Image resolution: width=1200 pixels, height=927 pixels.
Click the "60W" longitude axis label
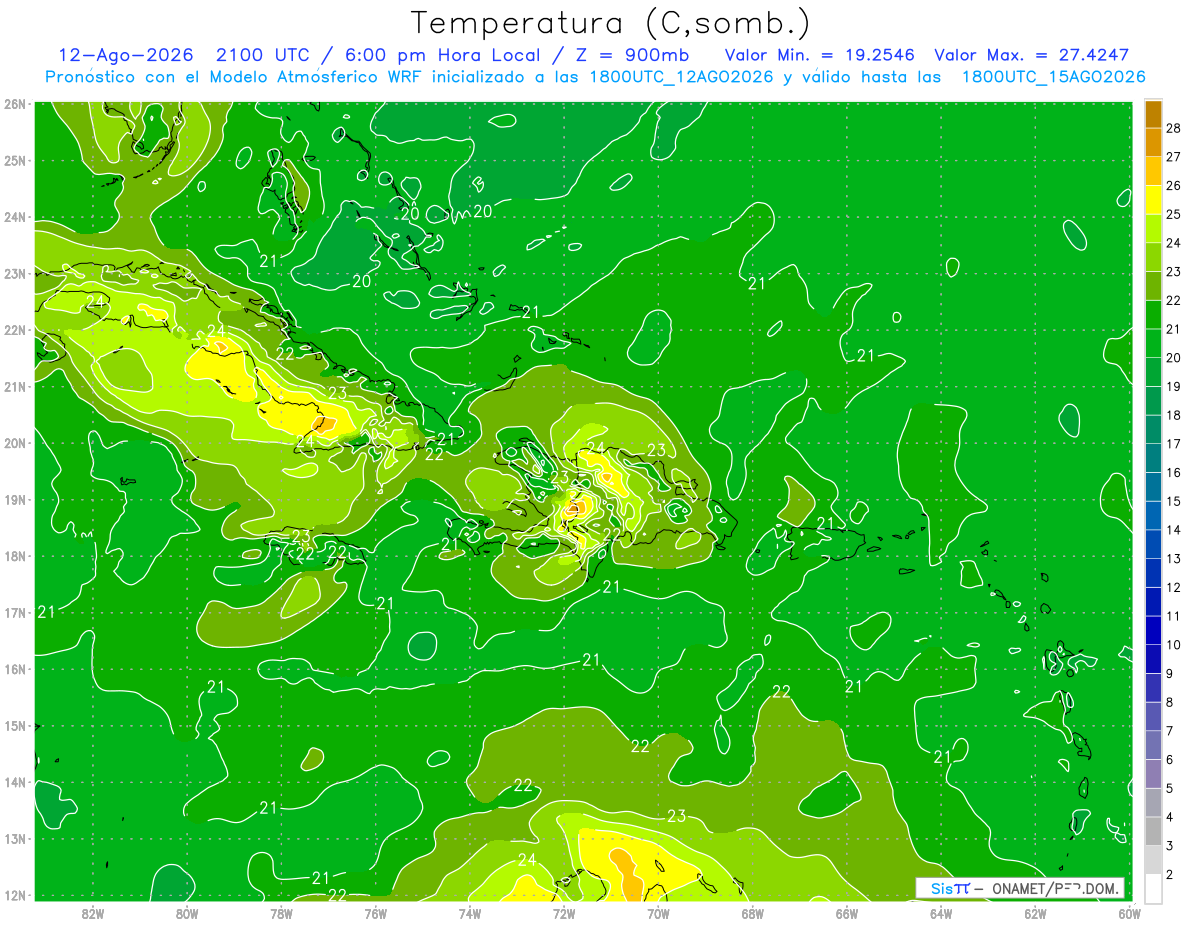[1129, 912]
